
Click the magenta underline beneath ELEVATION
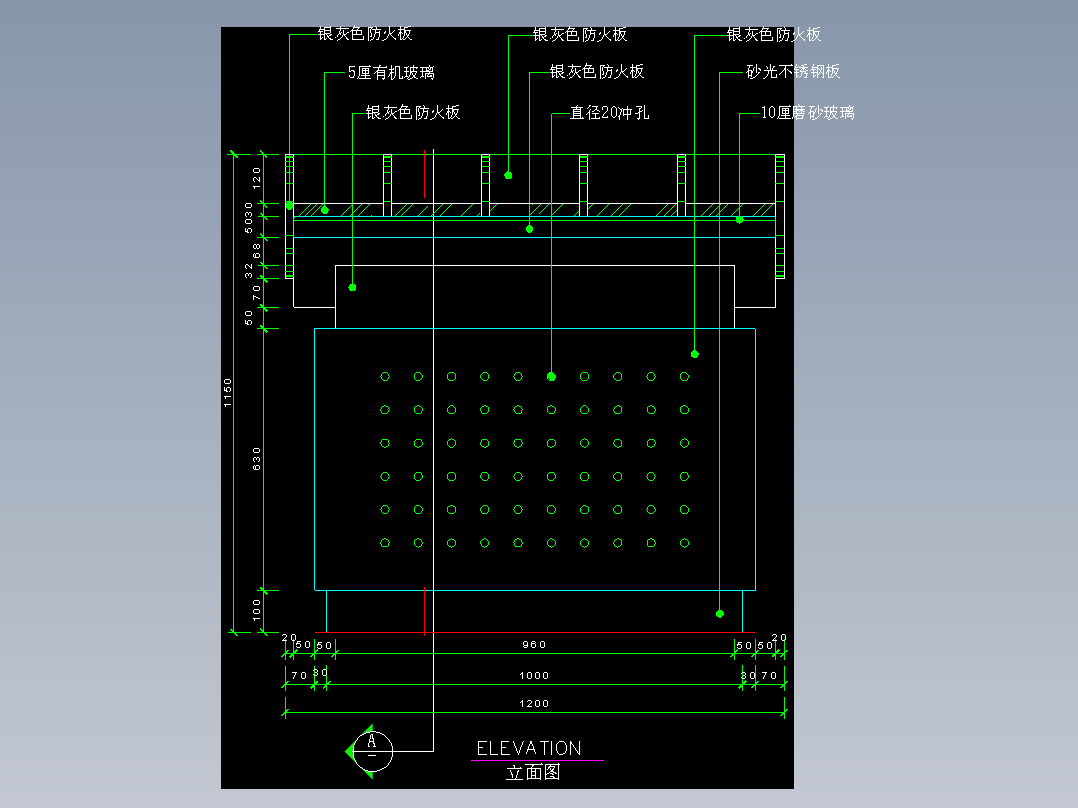click(x=537, y=761)
